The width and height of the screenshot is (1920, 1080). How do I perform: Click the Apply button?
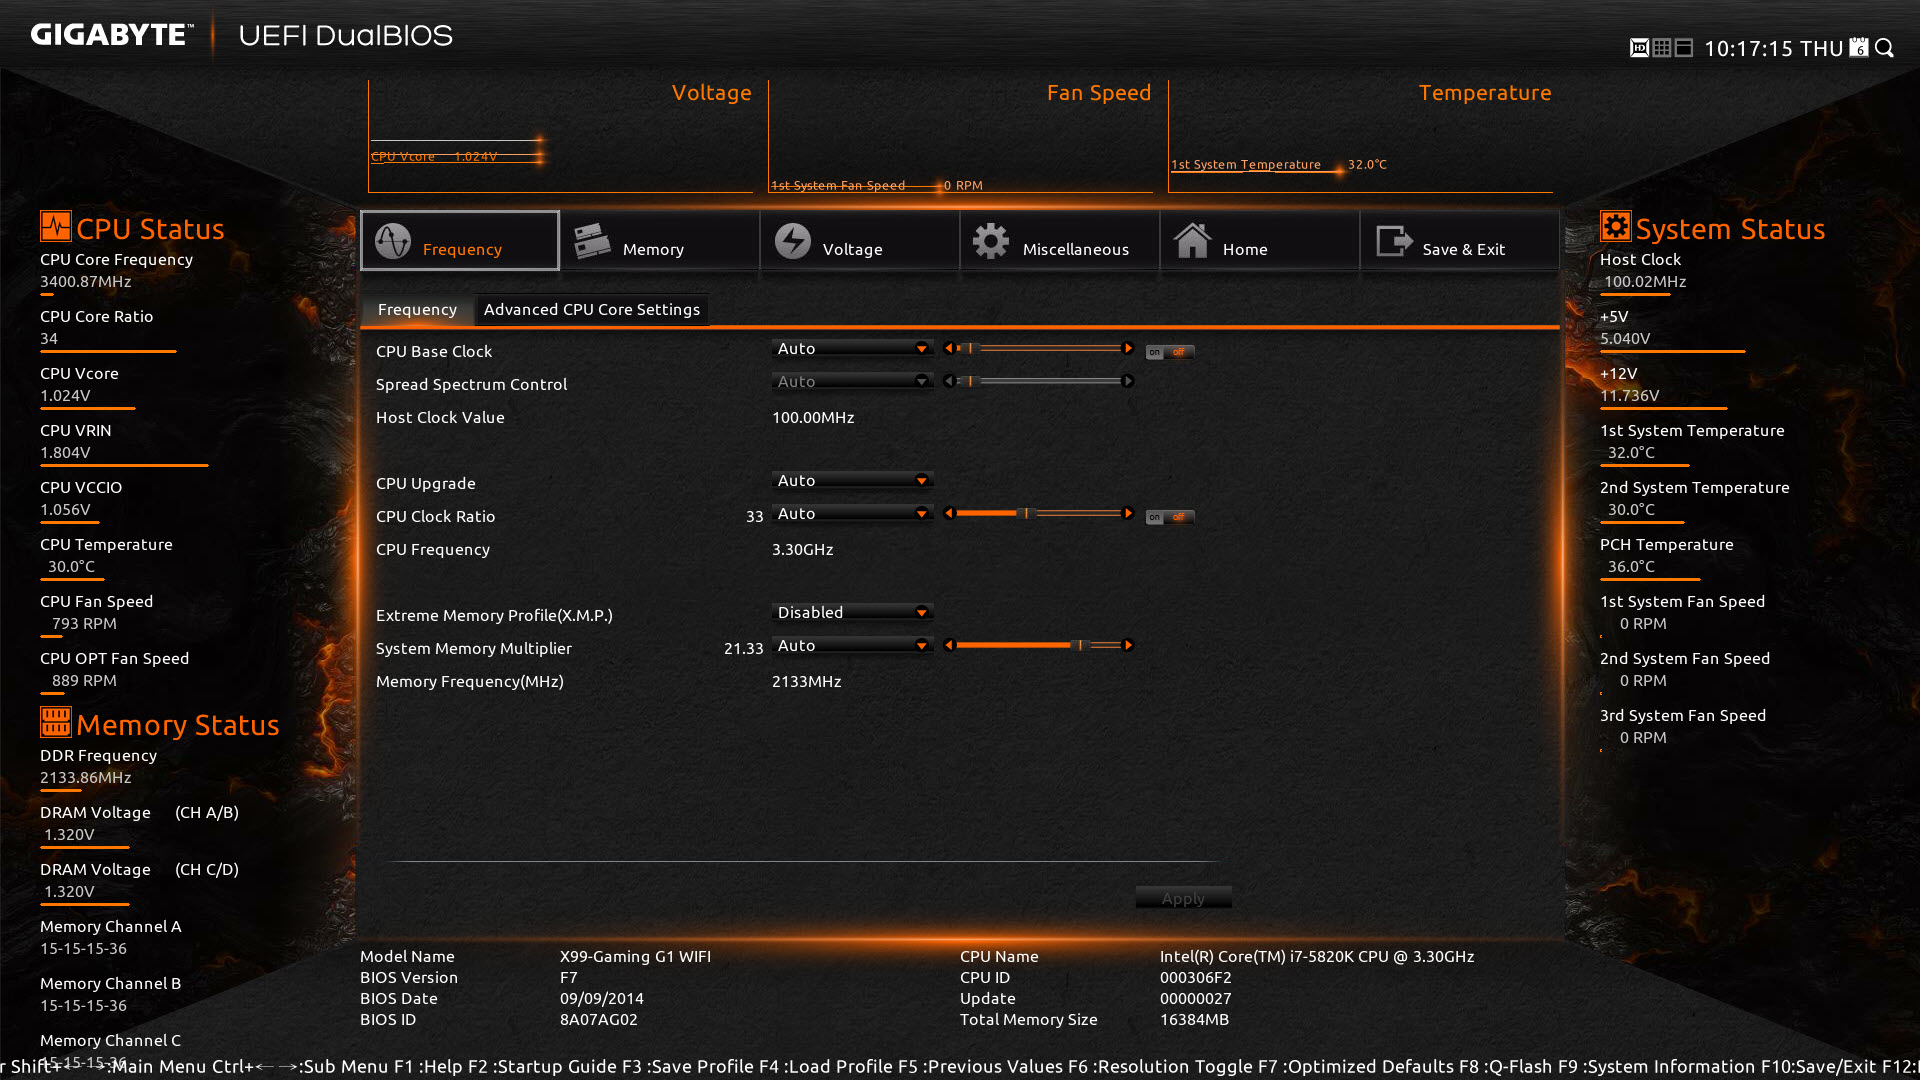pos(1183,898)
